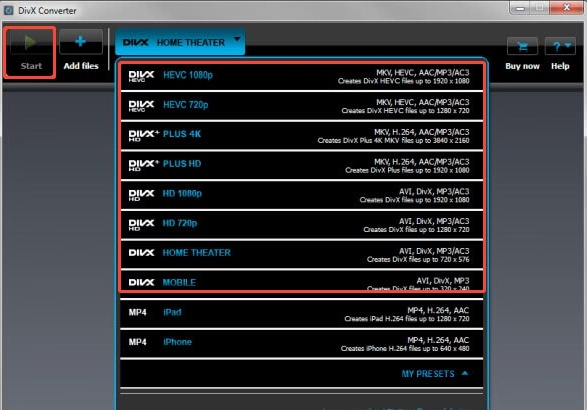Image resolution: width=587 pixels, height=410 pixels.
Task: Click the Help label text
Action: tap(560, 66)
